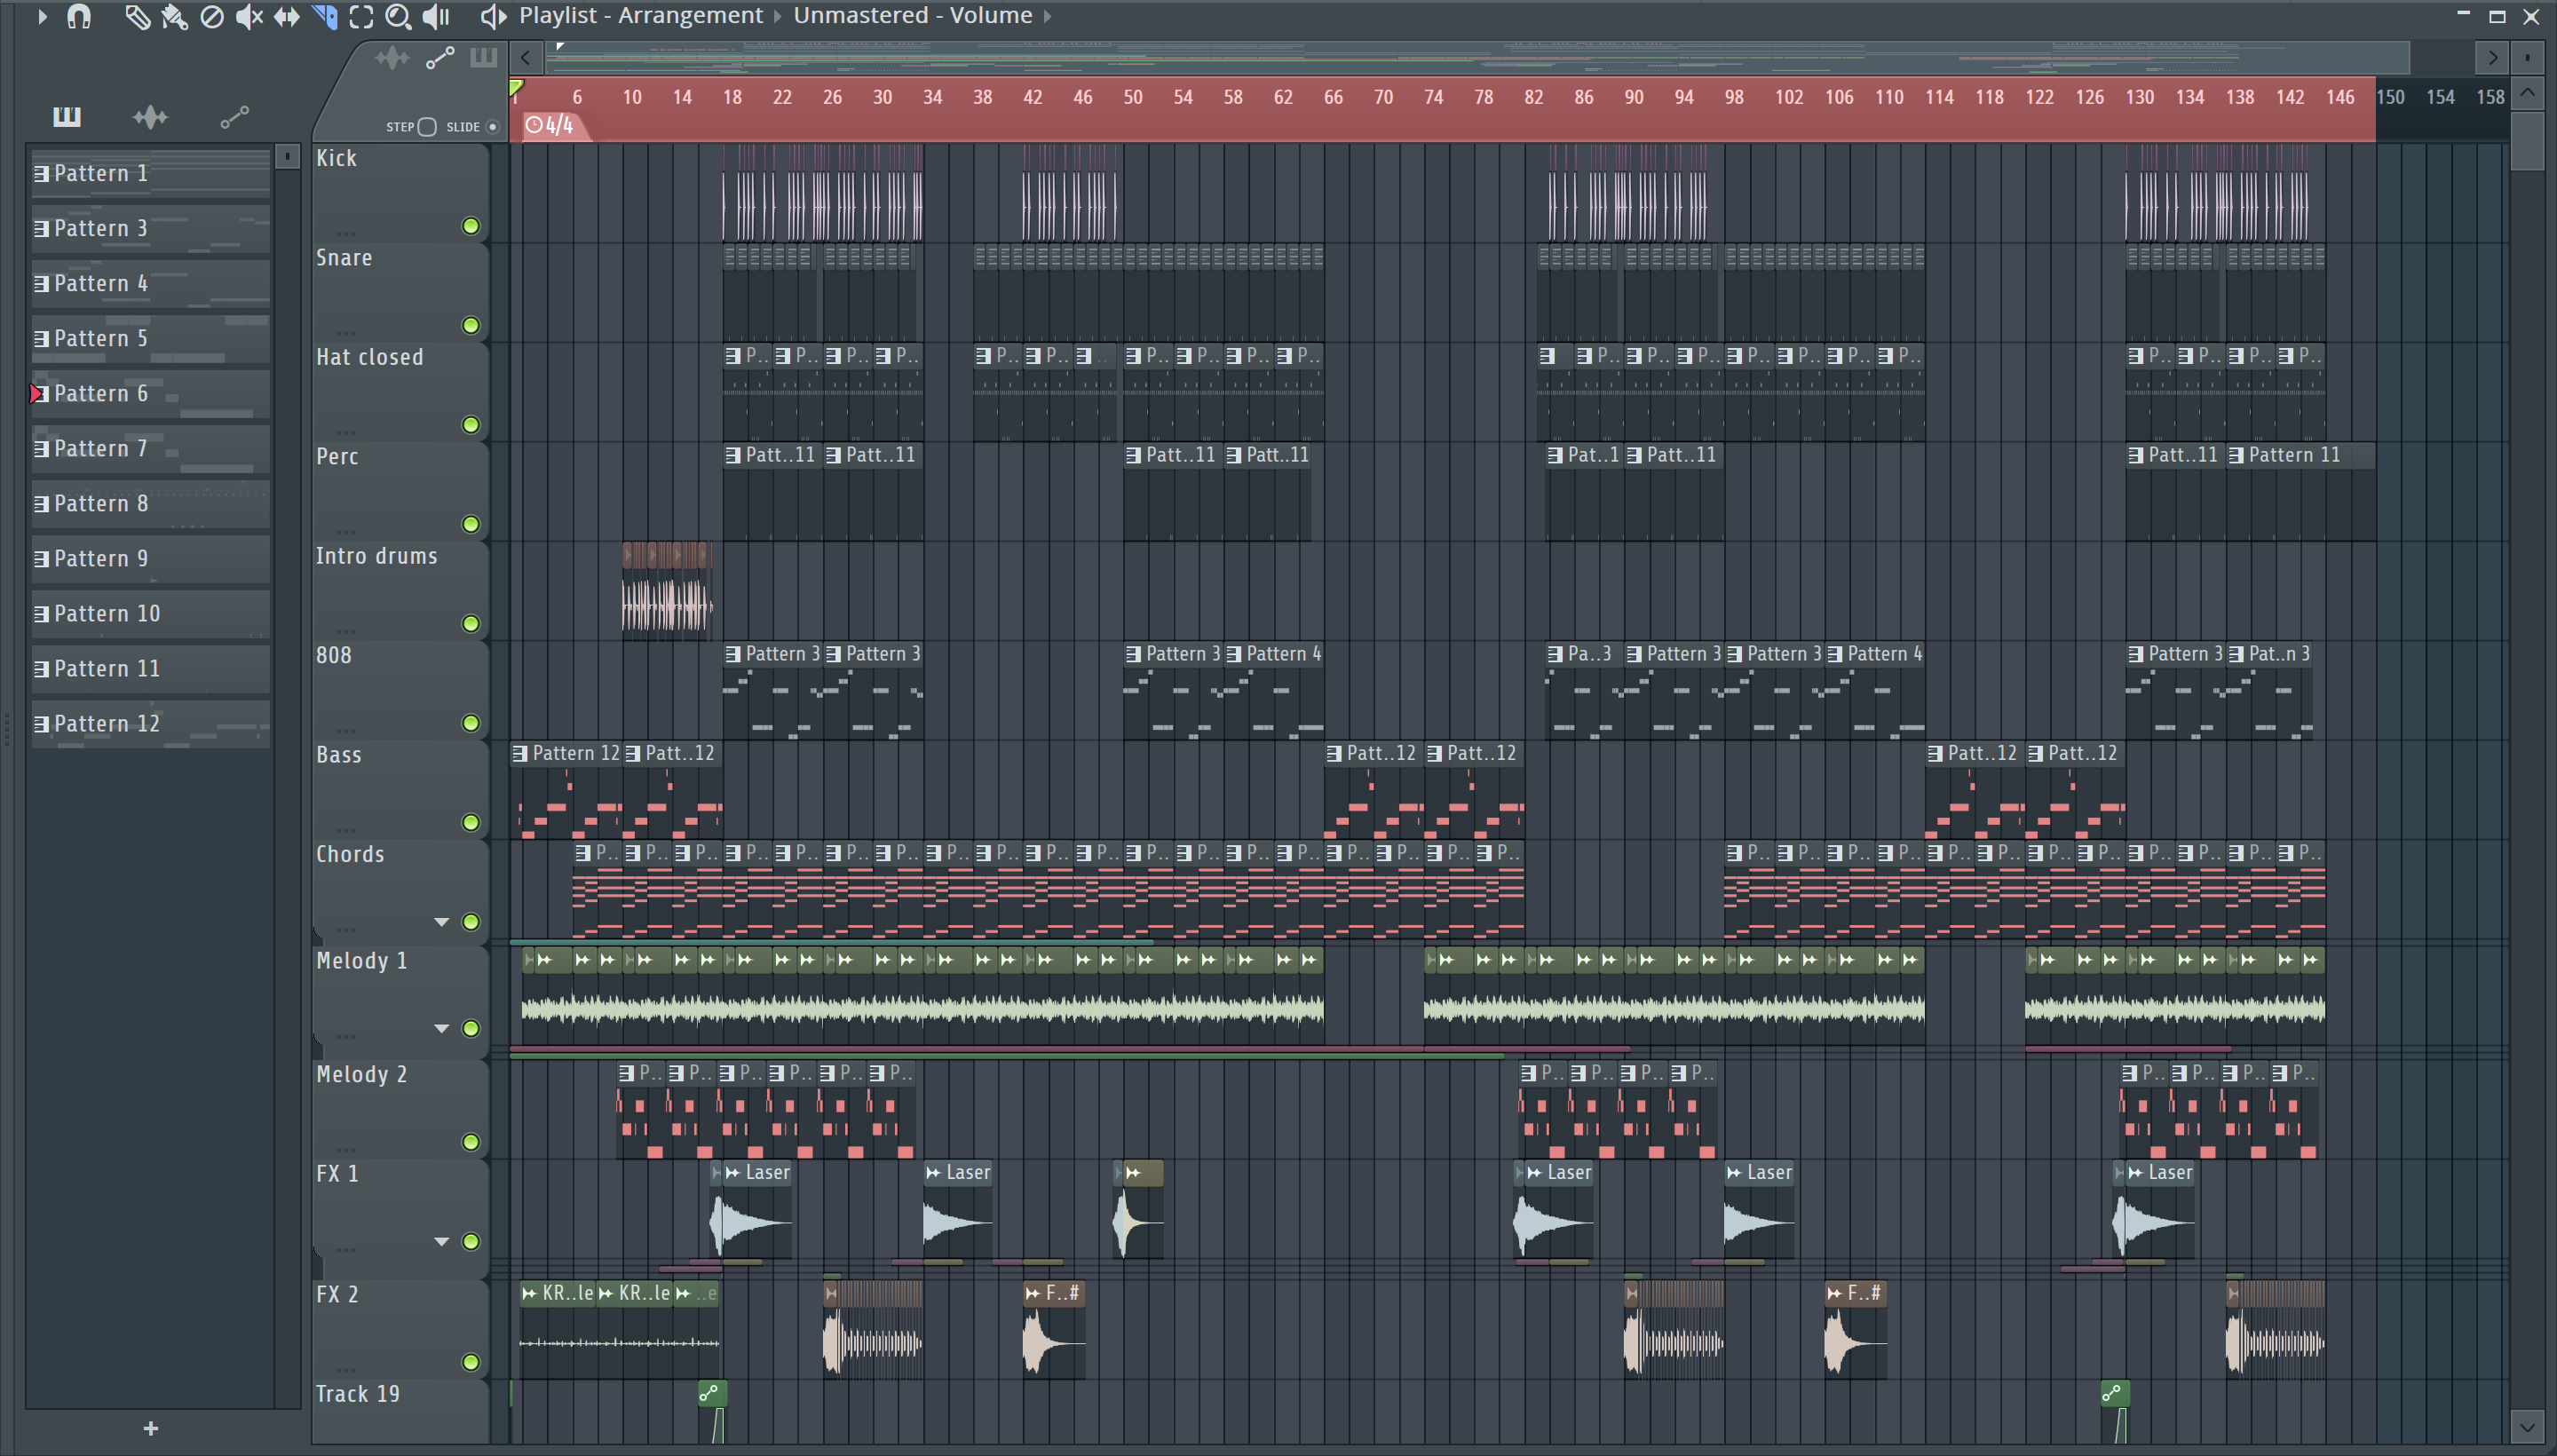Select Pattern 3 in the picker
The width and height of the screenshot is (2557, 1456).
150,228
